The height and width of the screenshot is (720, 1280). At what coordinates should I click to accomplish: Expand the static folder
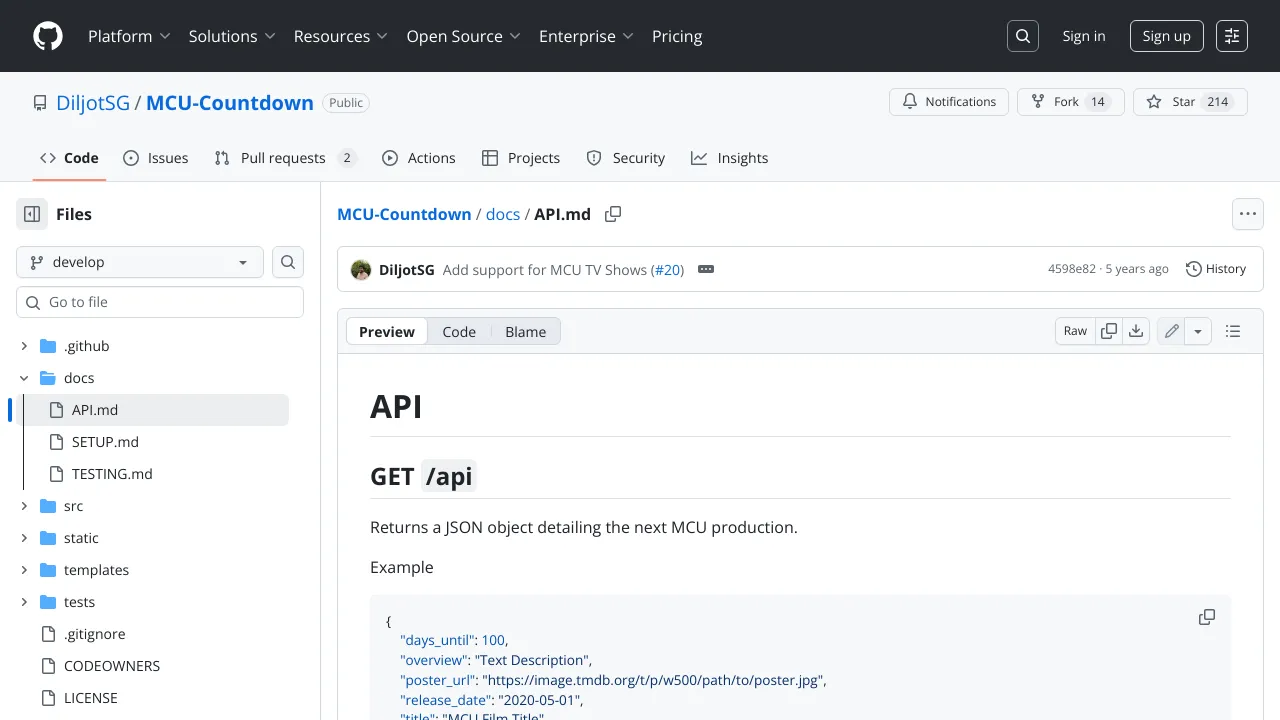[x=24, y=538]
